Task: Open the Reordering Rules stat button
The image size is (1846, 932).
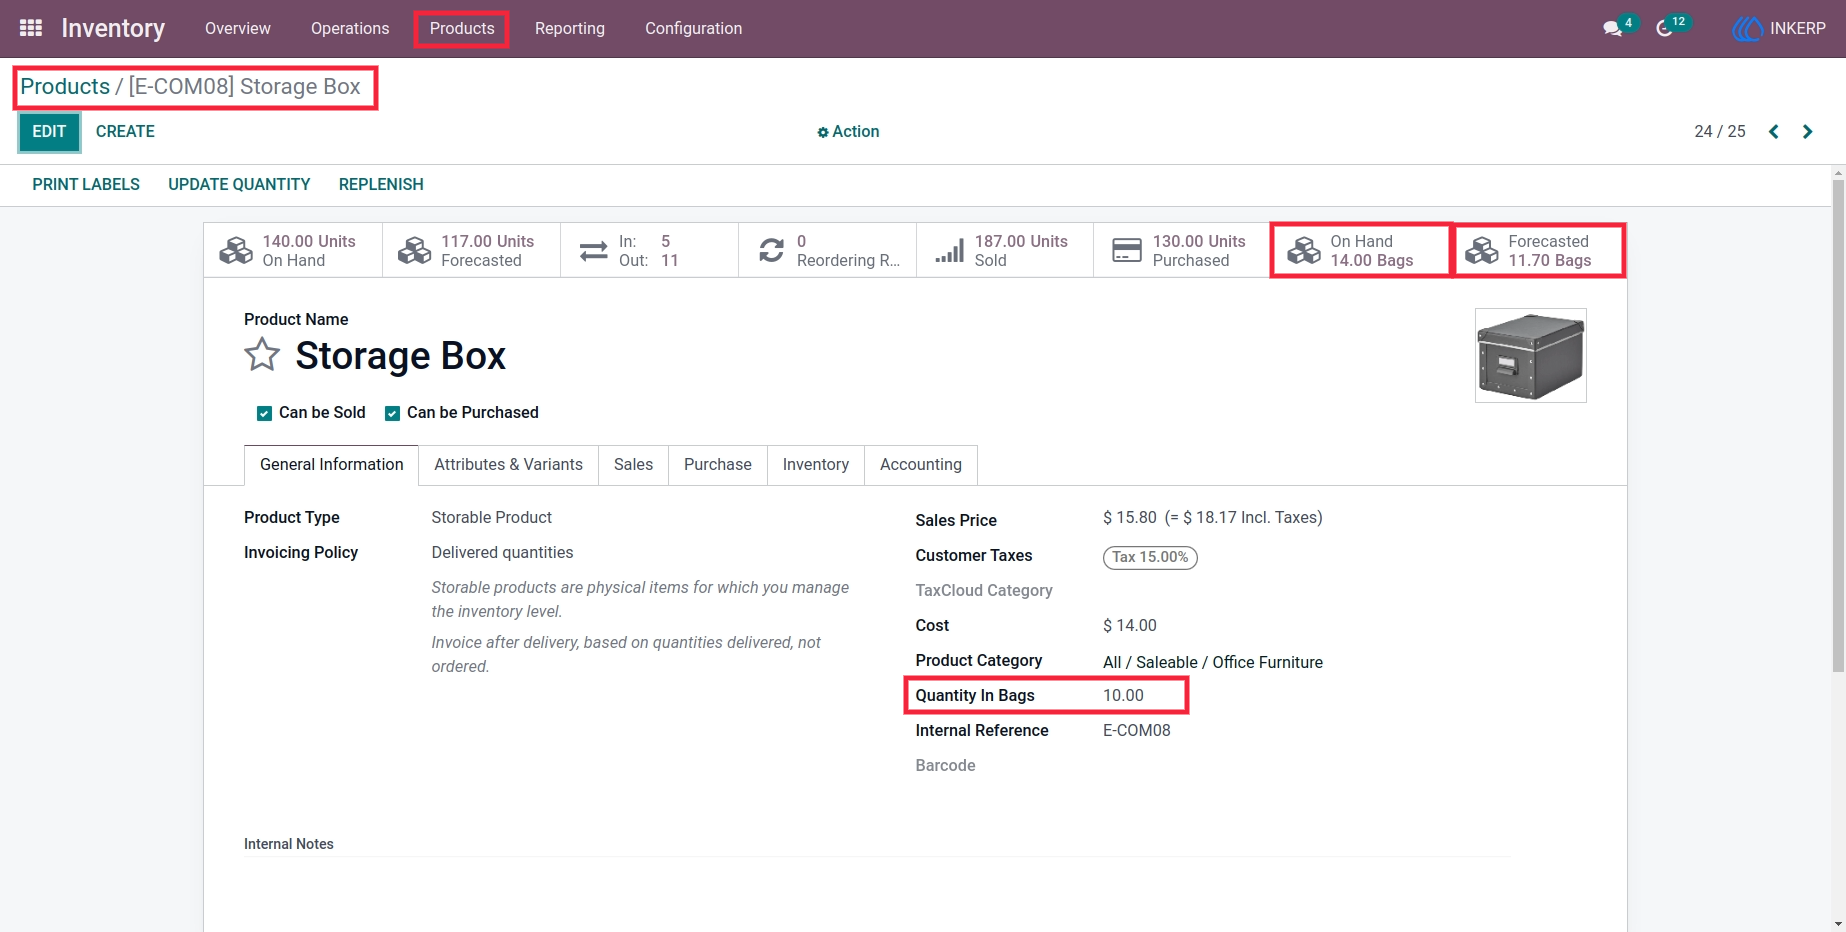Action: (x=827, y=250)
